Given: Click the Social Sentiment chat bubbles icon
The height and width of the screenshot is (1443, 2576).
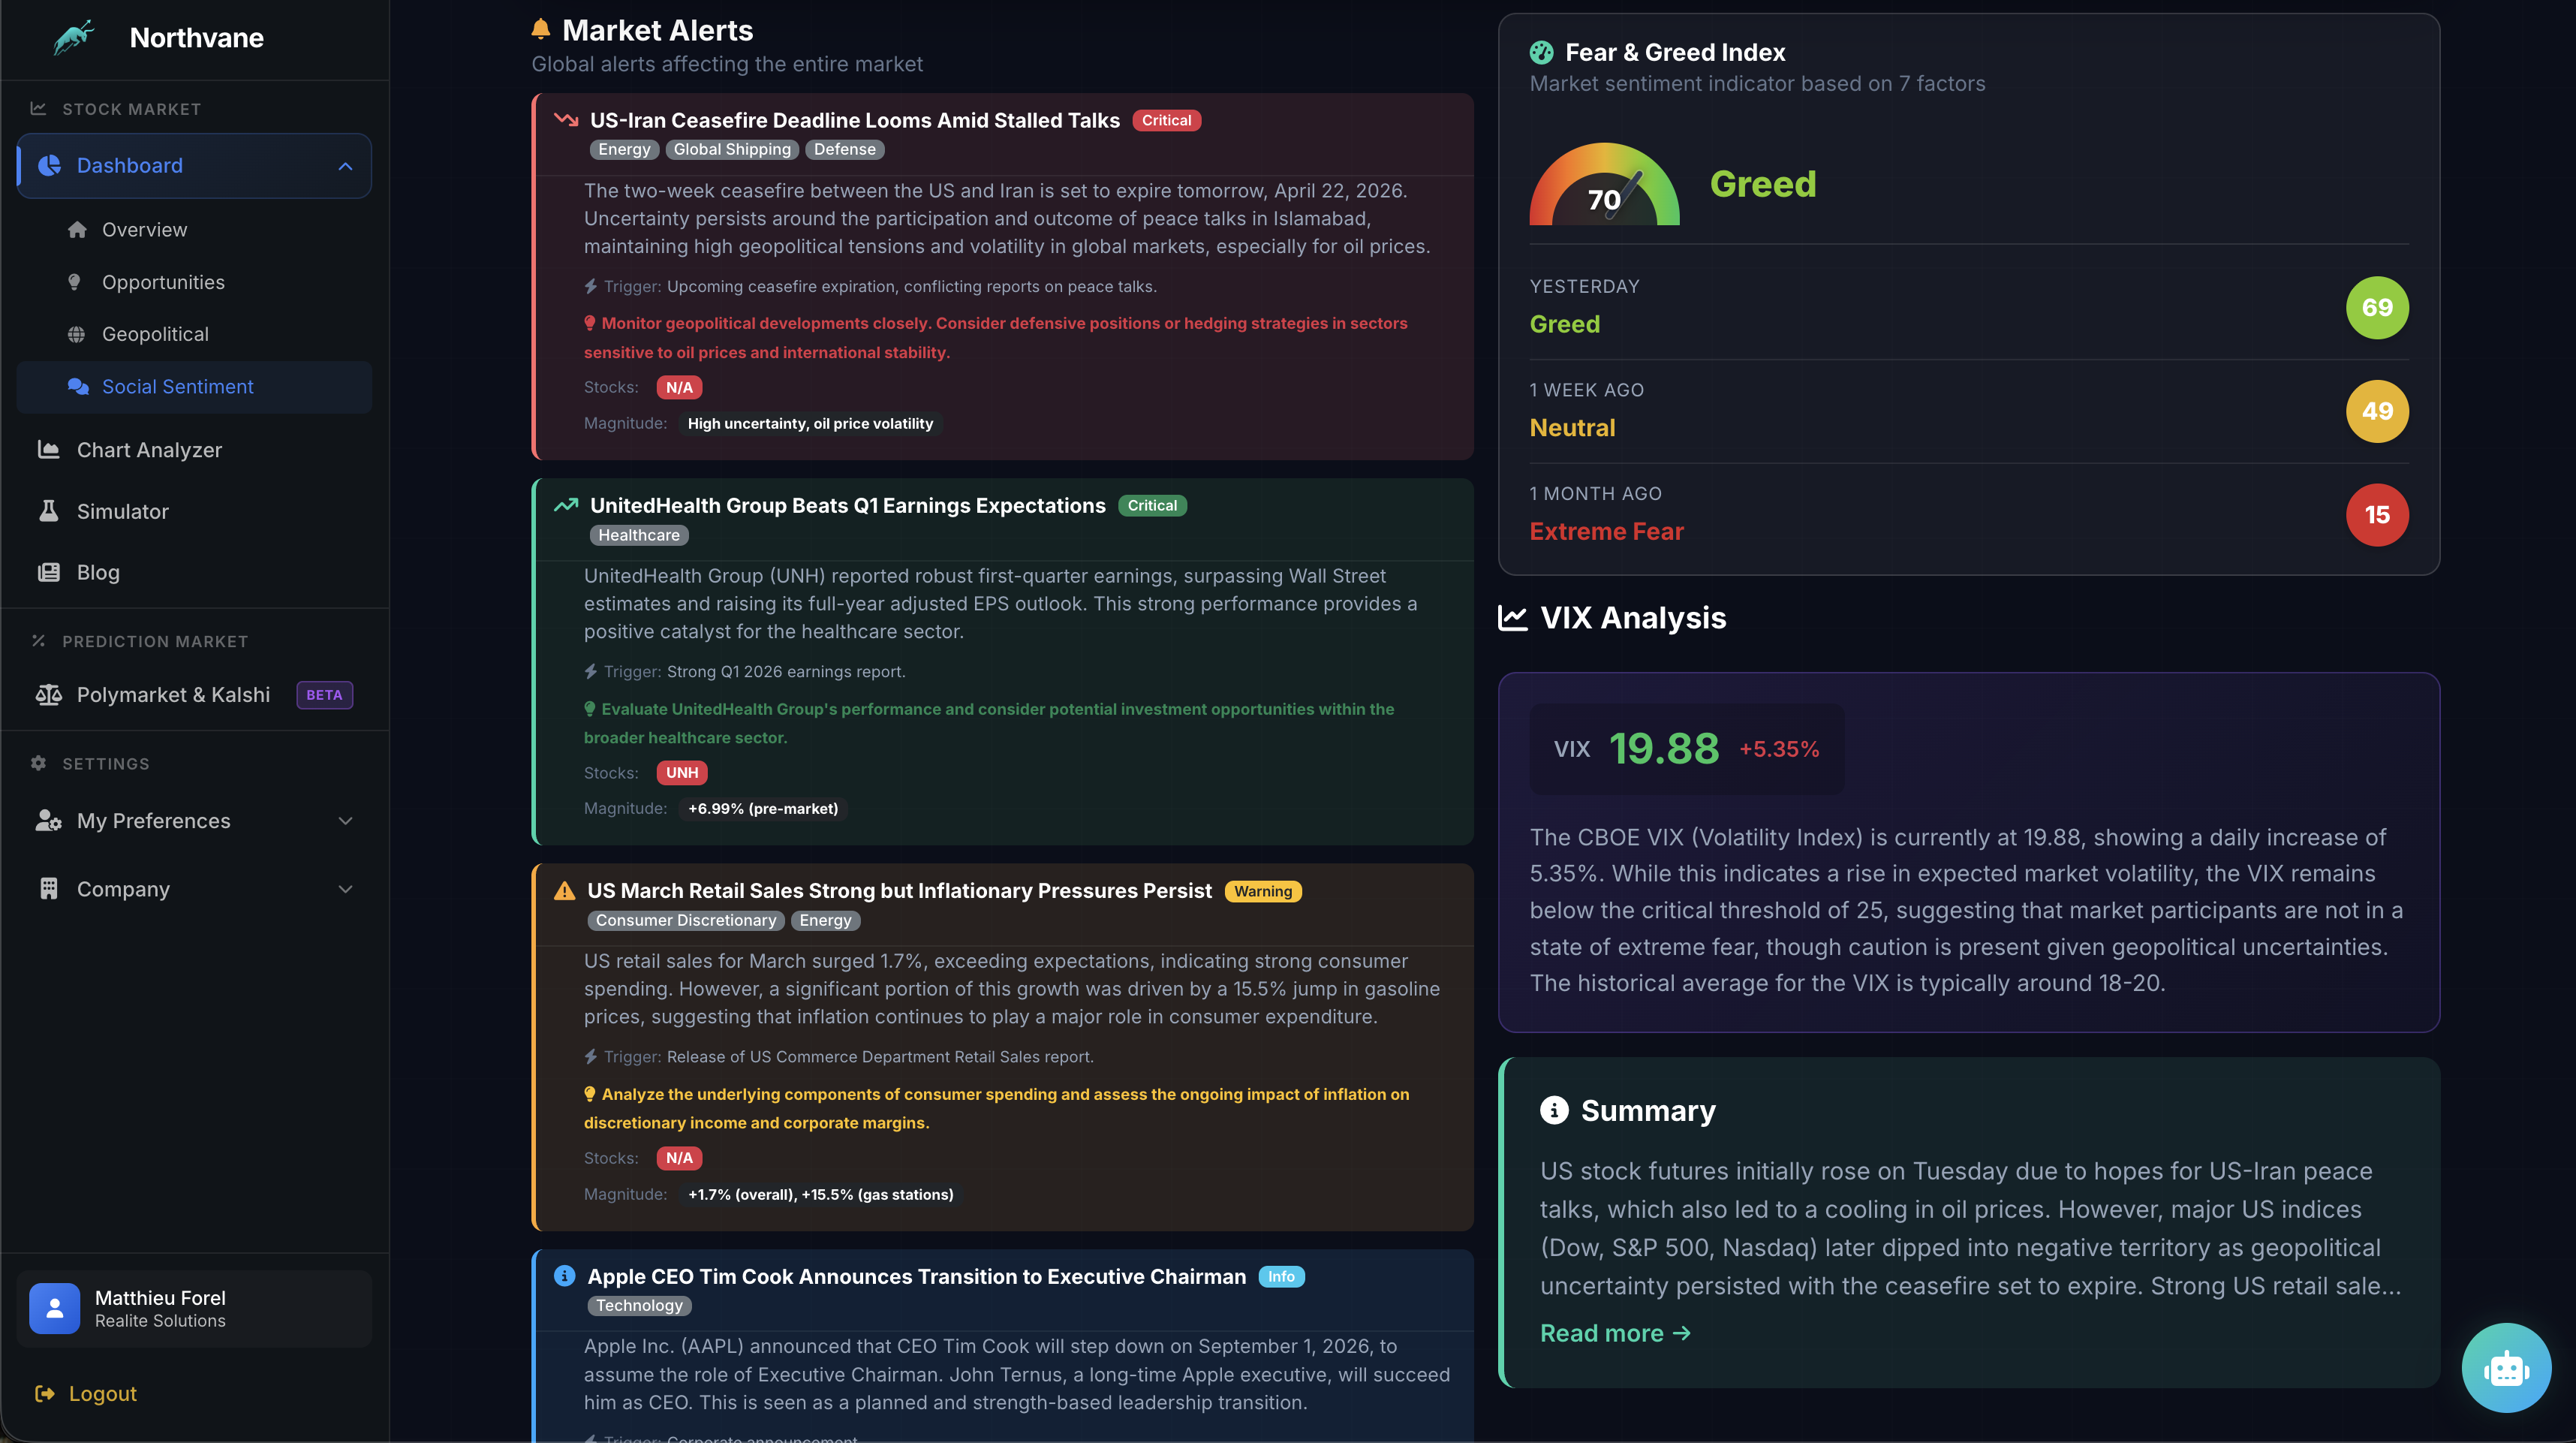Looking at the screenshot, I should (x=78, y=386).
